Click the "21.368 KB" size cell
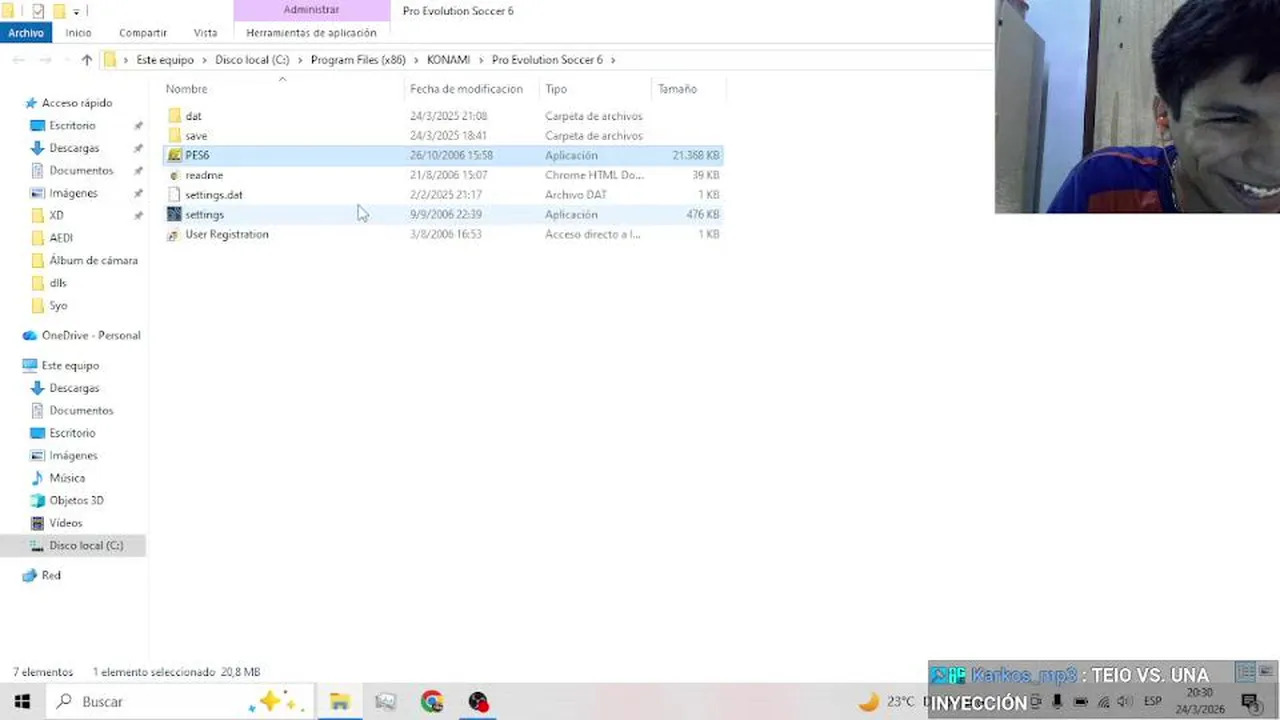 pos(695,155)
